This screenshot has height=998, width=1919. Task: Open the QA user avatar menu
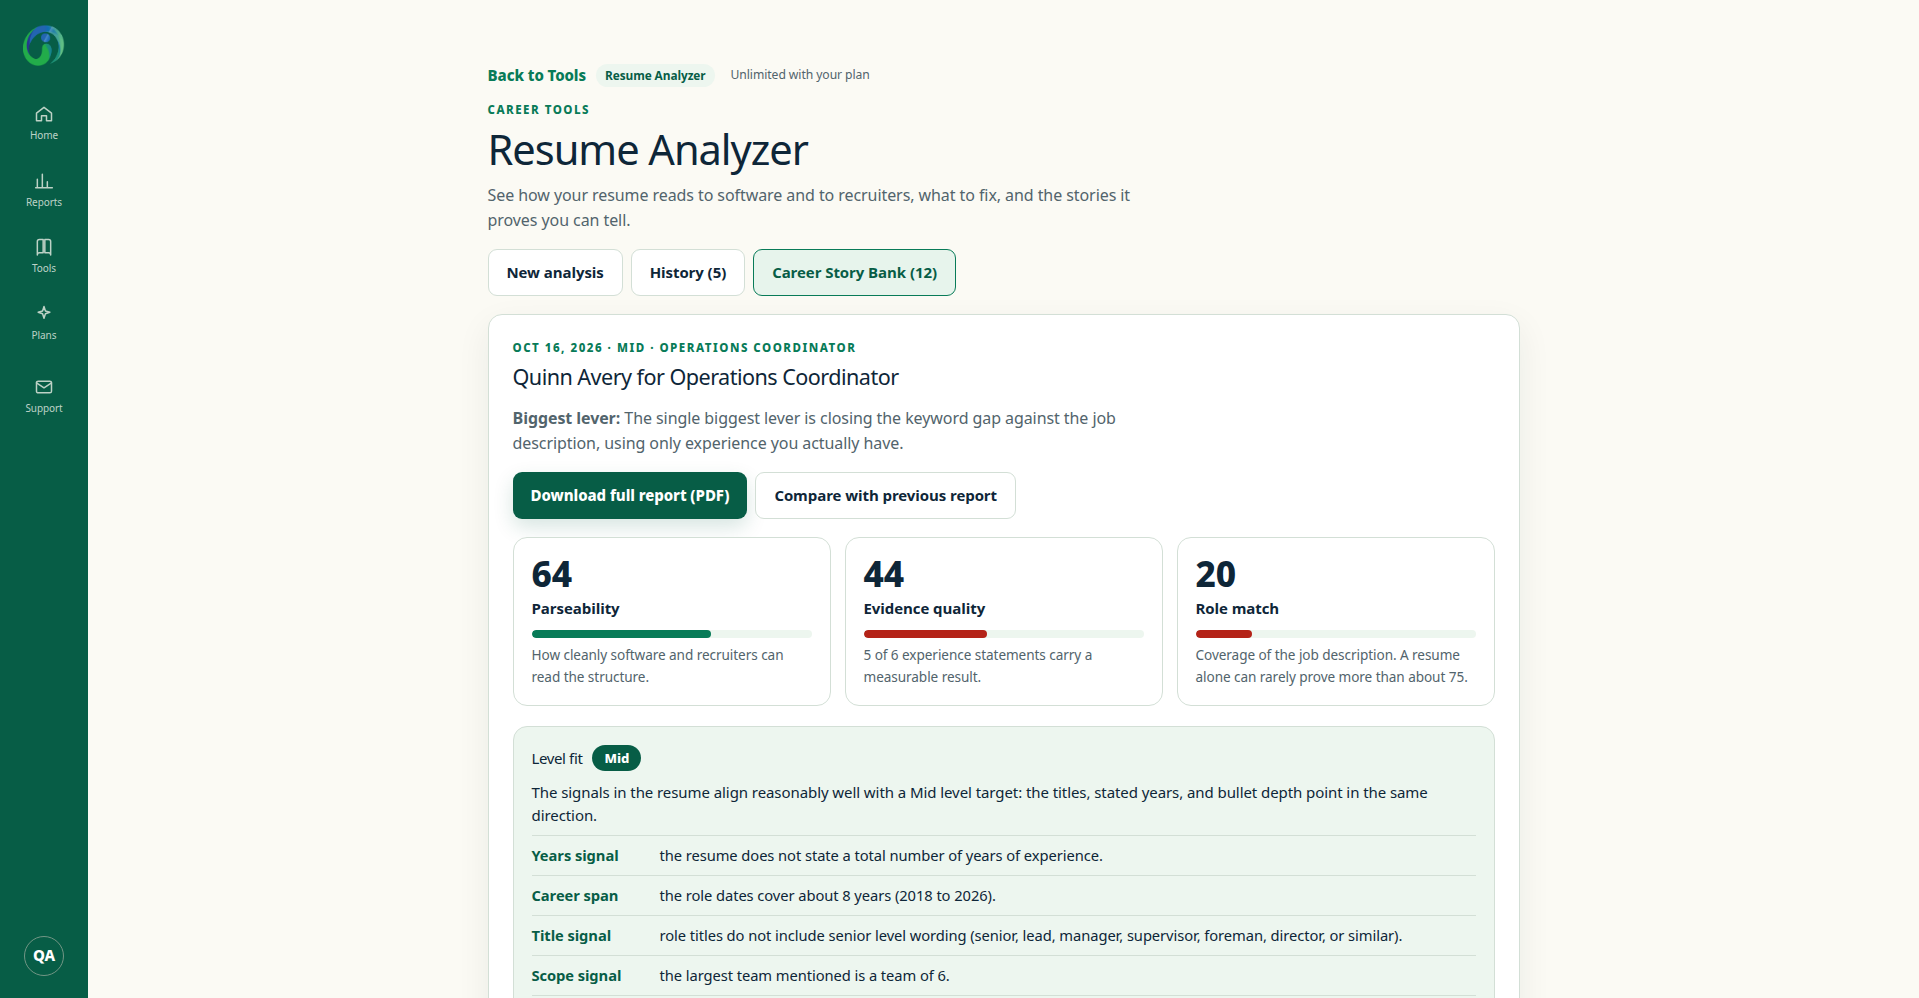[44, 956]
